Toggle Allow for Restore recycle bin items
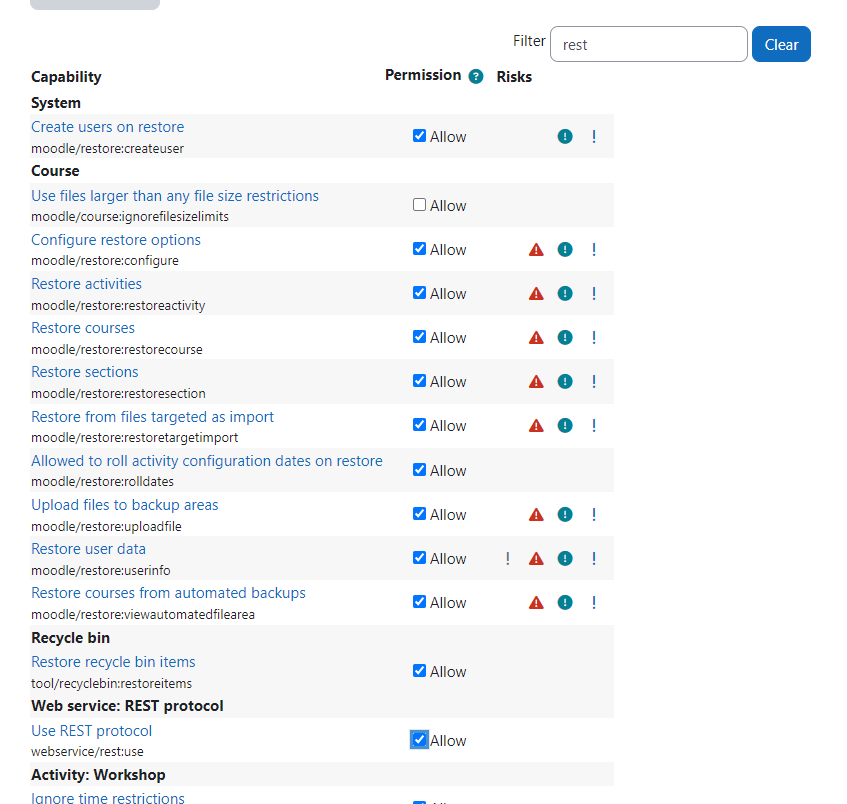The height and width of the screenshot is (804, 847). tap(419, 671)
